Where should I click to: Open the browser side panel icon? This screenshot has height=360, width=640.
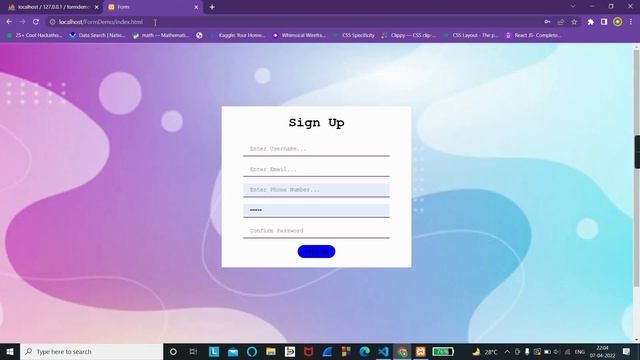pyautogui.click(x=604, y=22)
